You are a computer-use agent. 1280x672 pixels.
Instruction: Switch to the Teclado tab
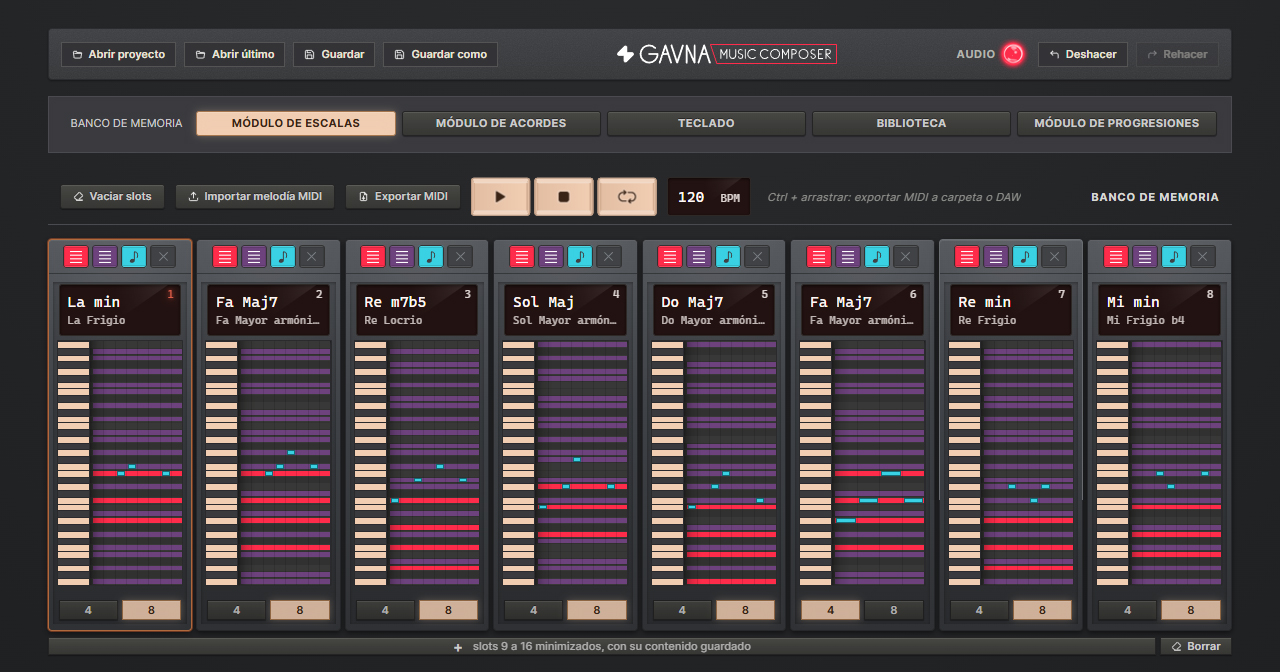[706, 124]
